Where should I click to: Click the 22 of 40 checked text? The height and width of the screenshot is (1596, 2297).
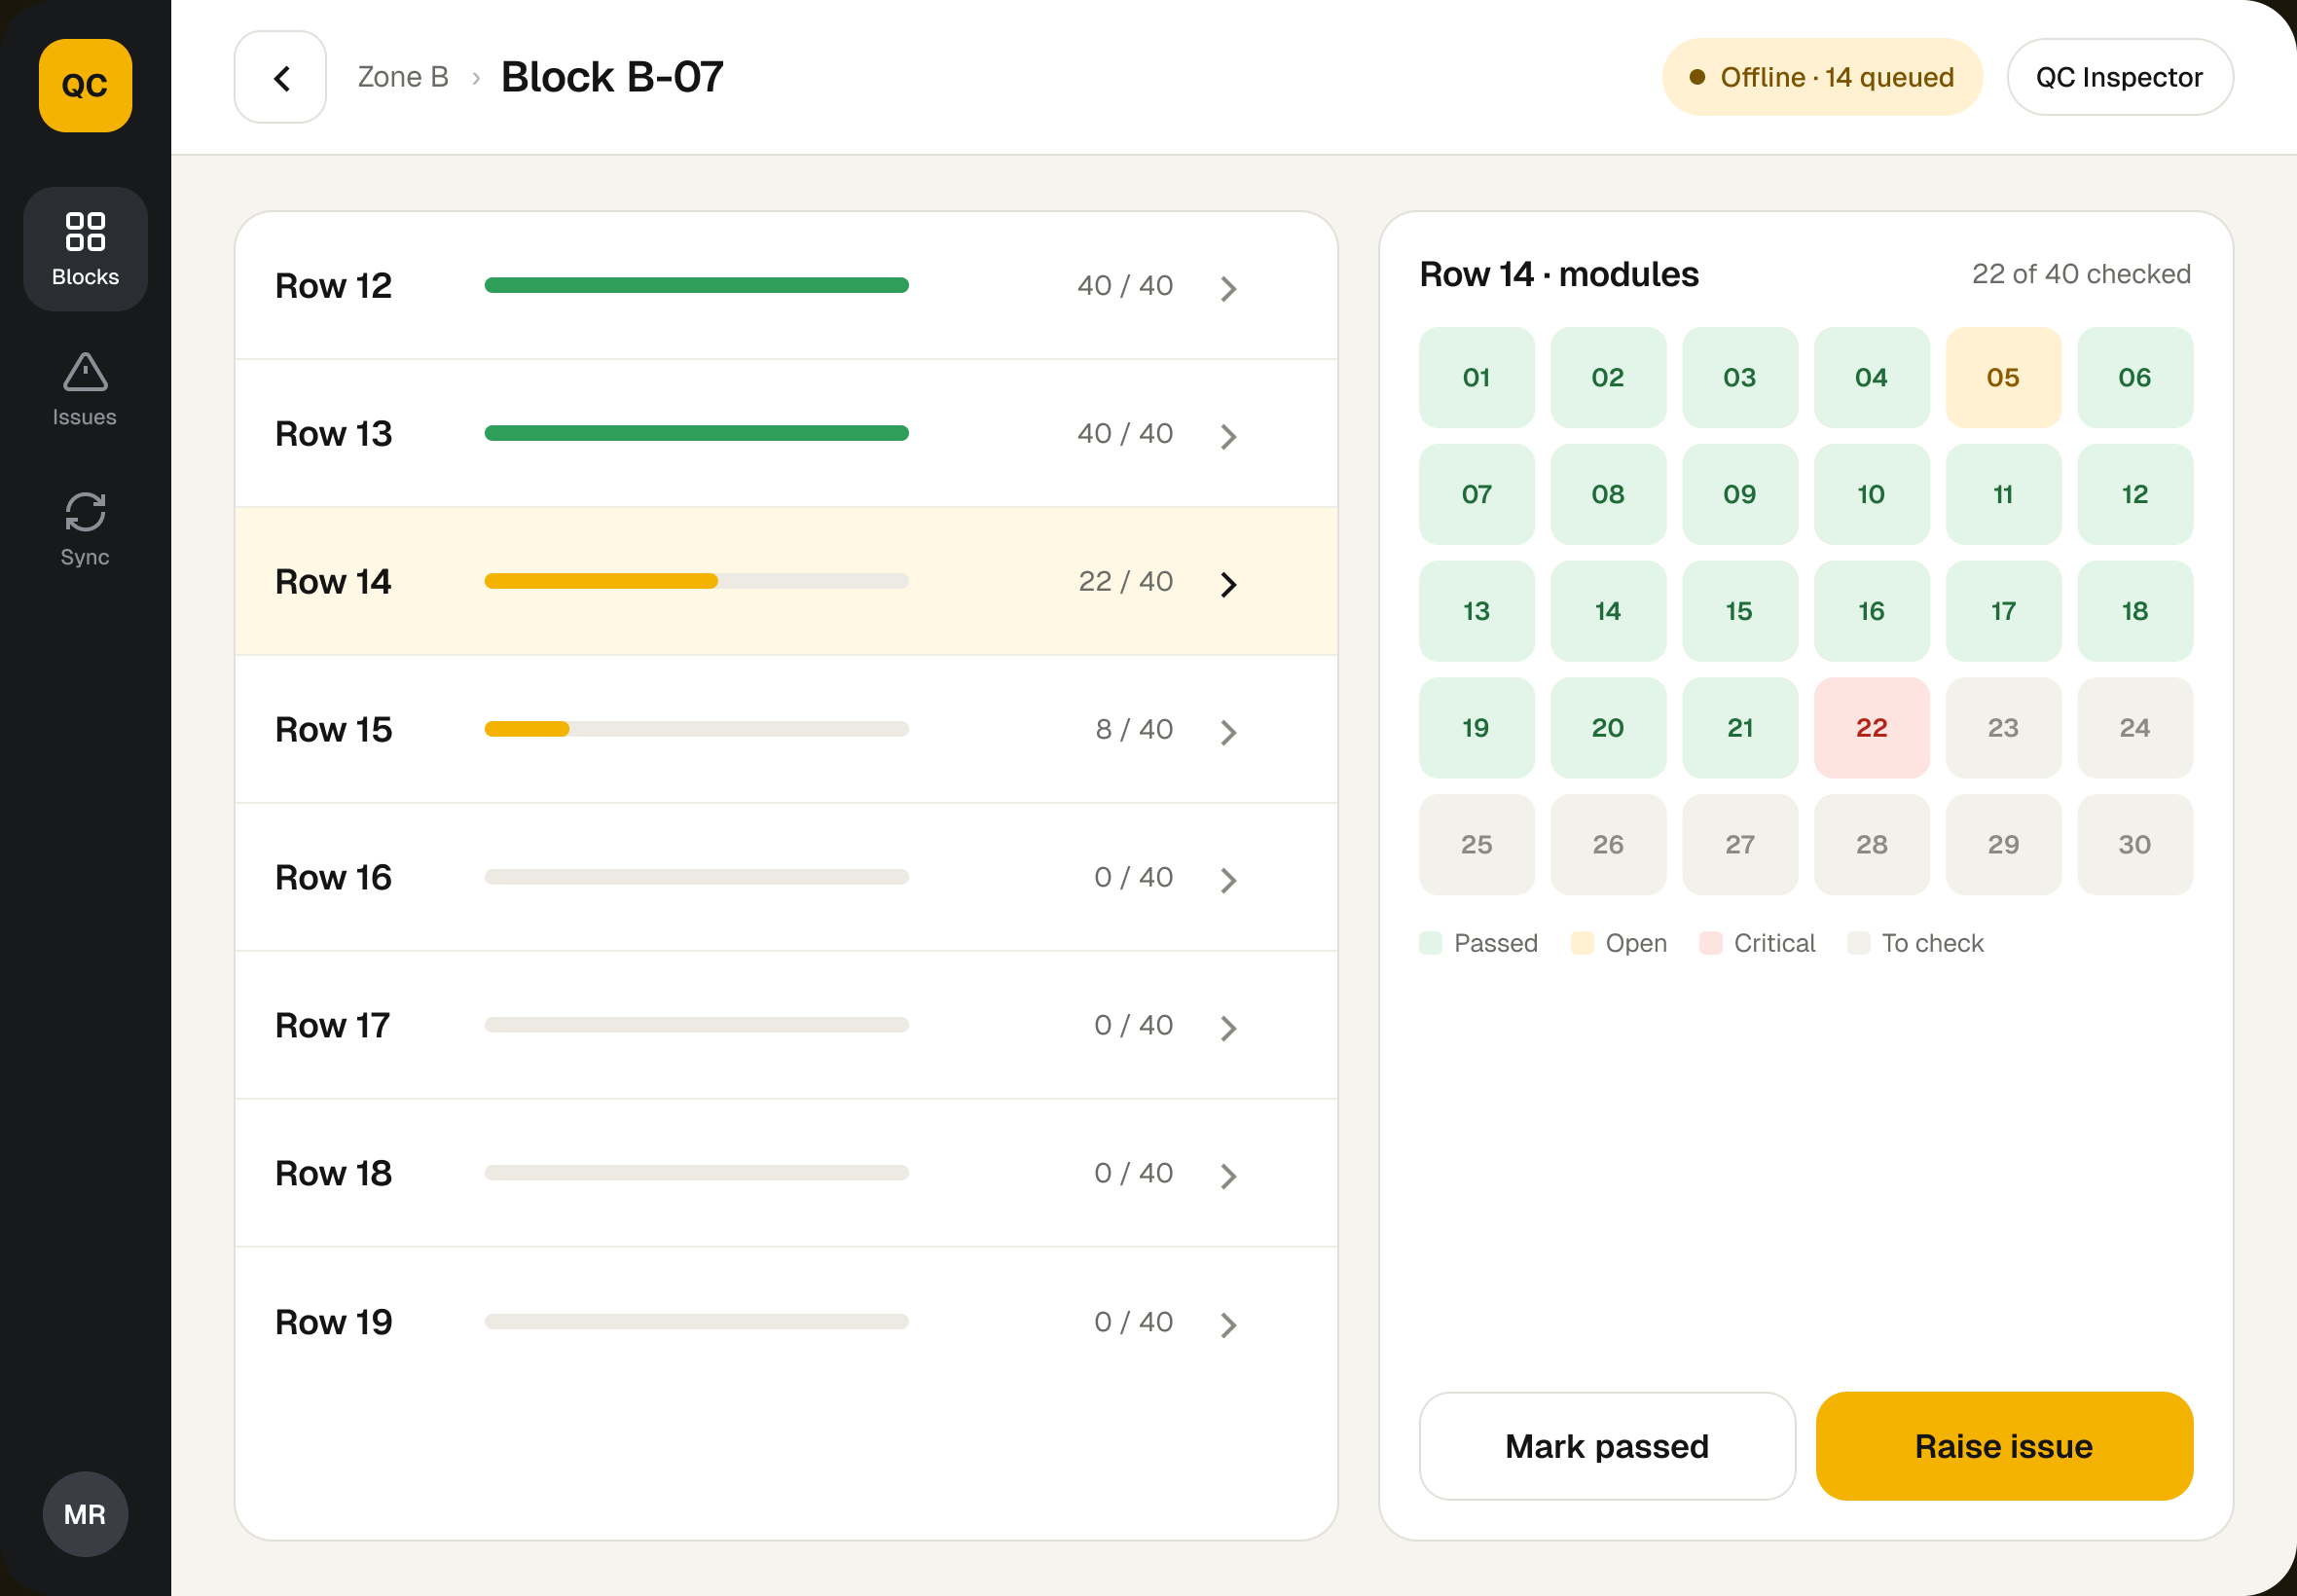click(x=2081, y=274)
